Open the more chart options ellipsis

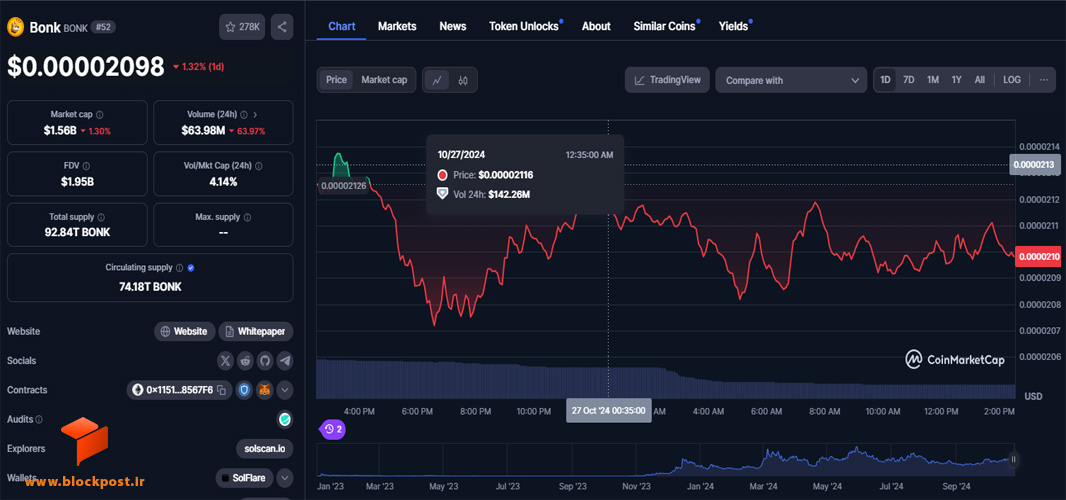pyautogui.click(x=1044, y=80)
